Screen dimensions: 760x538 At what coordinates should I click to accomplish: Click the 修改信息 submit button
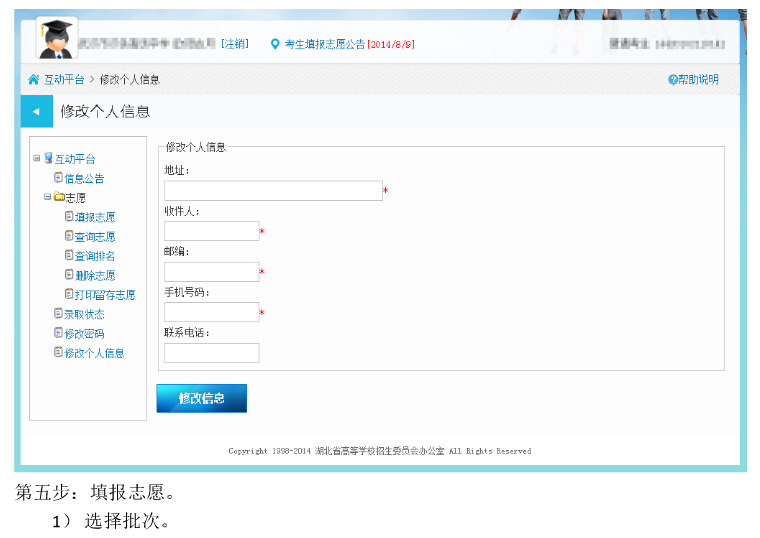pos(201,398)
